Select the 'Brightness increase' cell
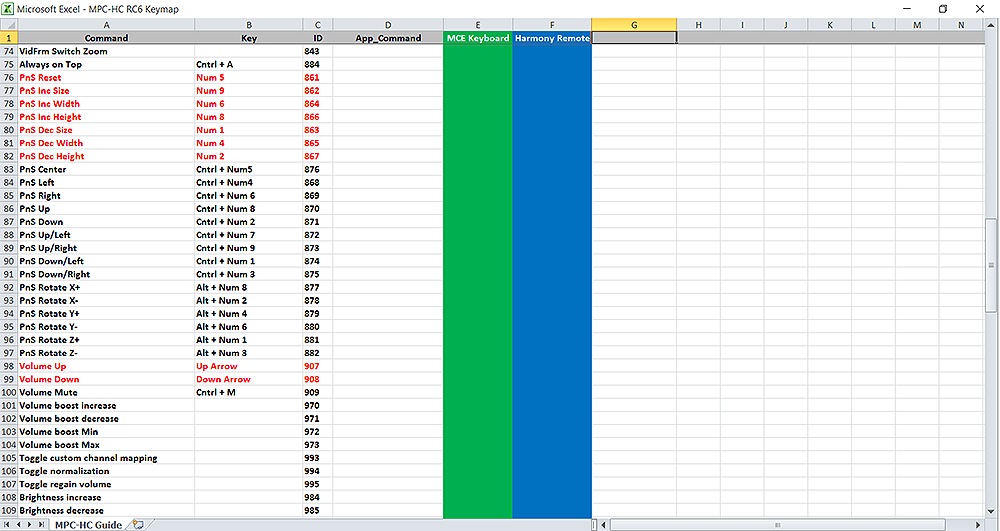This screenshot has height=531, width=1000. coord(106,497)
